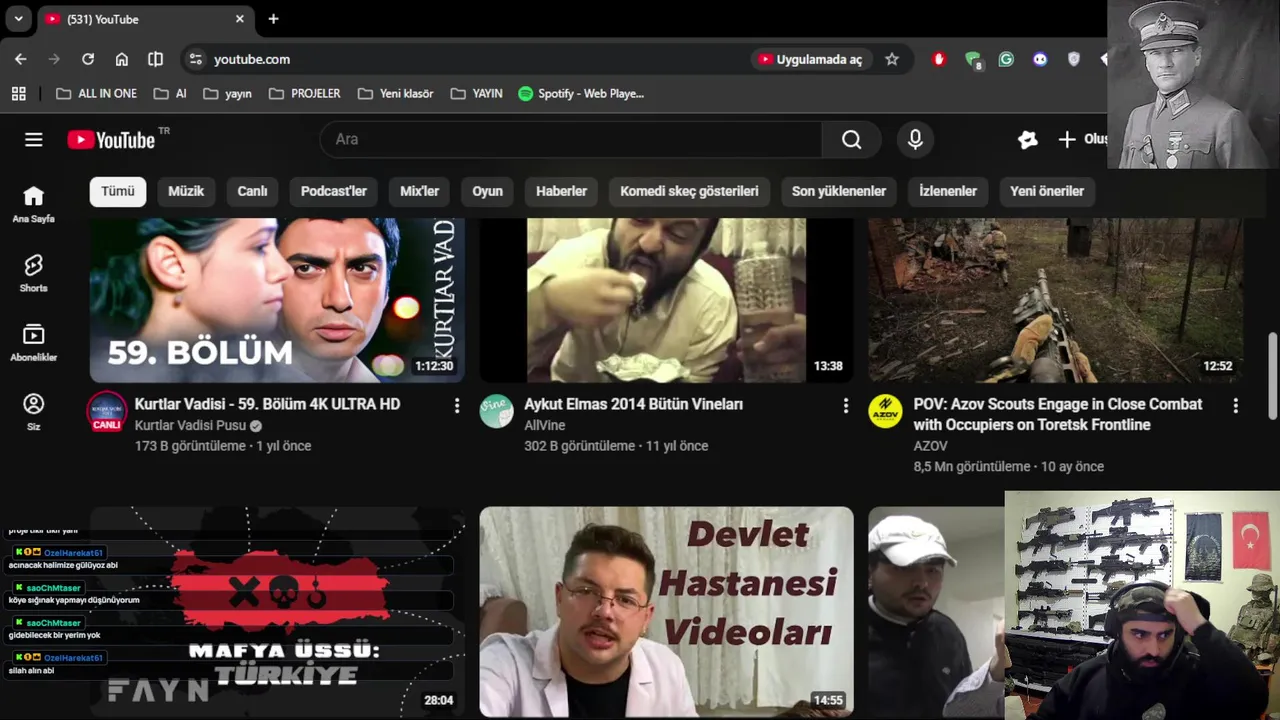This screenshot has width=1280, height=720.
Task: Click the red extension icon in toolbar
Action: point(938,59)
